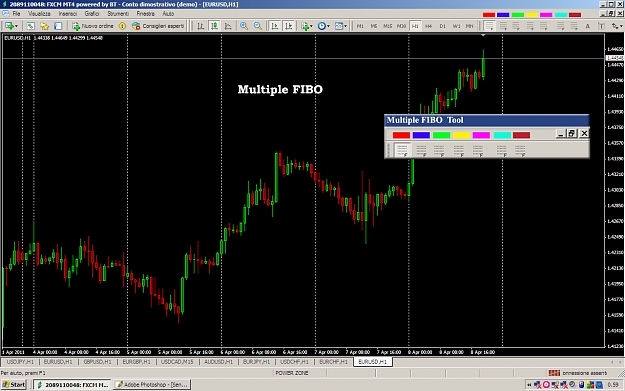Image resolution: width=625 pixels, height=391 pixels.
Task: Zoom out the chart with magnifier minus
Action: tap(258, 26)
